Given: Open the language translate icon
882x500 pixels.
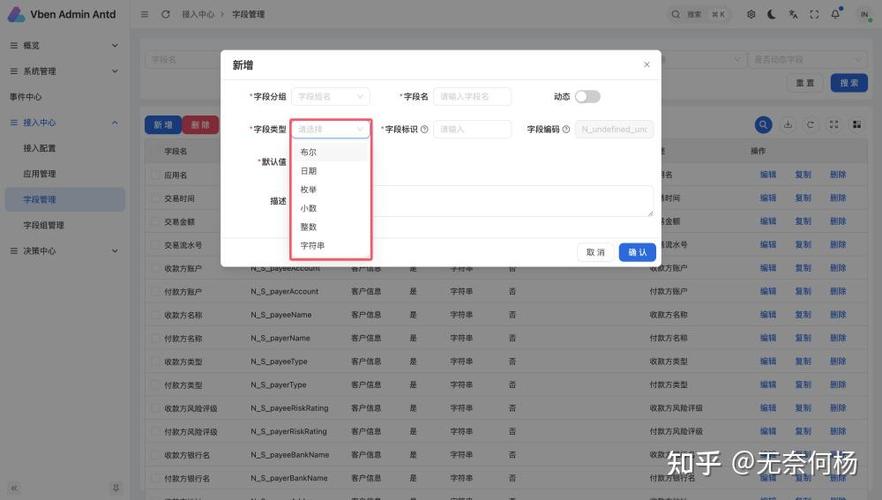Looking at the screenshot, I should (x=793, y=14).
